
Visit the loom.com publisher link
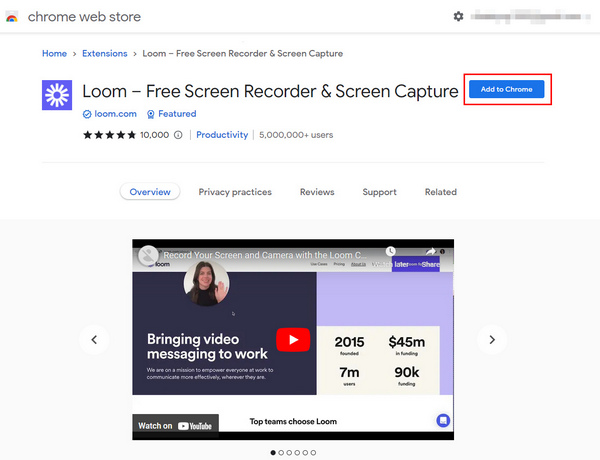click(x=116, y=114)
